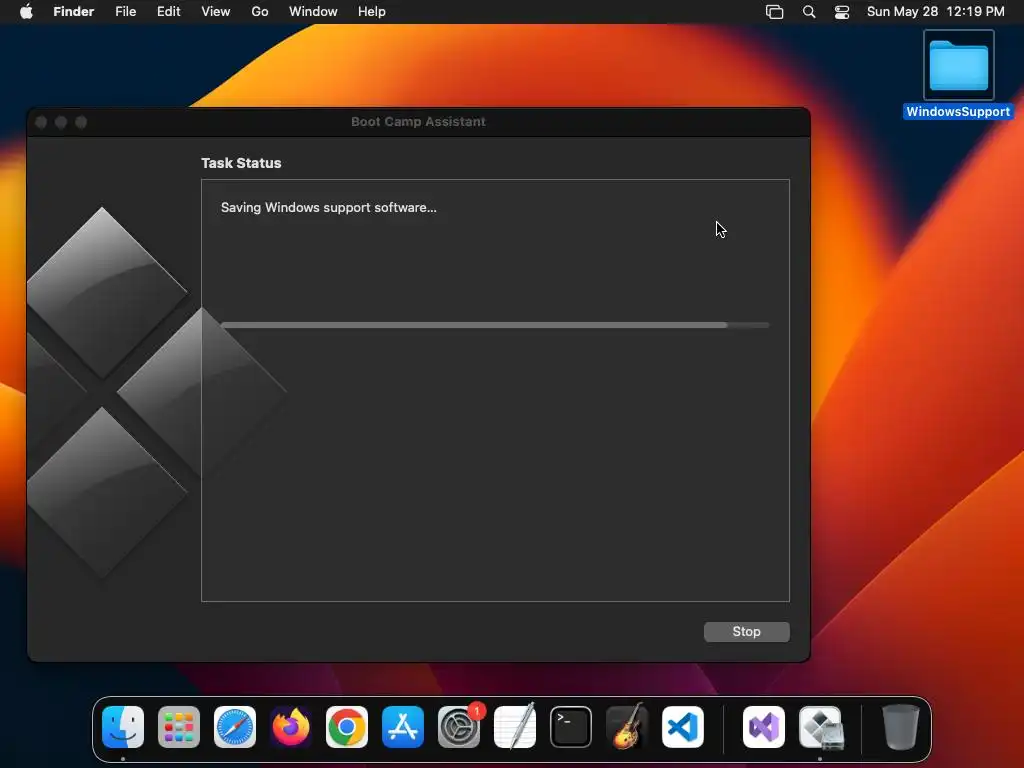Open the Help menu
Image resolution: width=1024 pixels, height=768 pixels.
point(372,12)
